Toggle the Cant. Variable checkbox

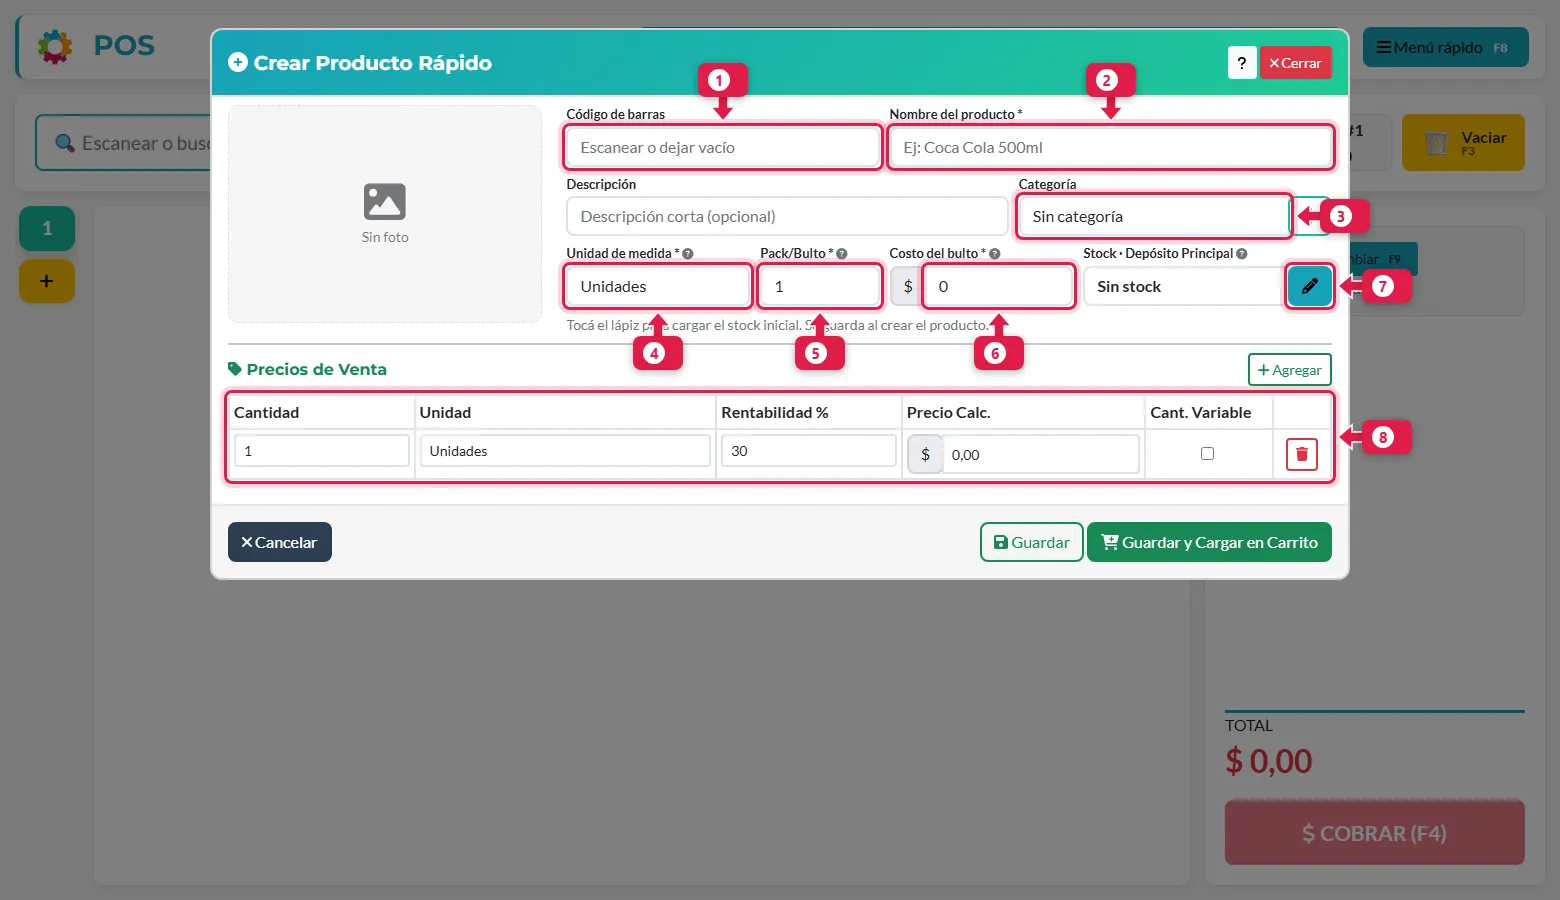pos(1207,454)
